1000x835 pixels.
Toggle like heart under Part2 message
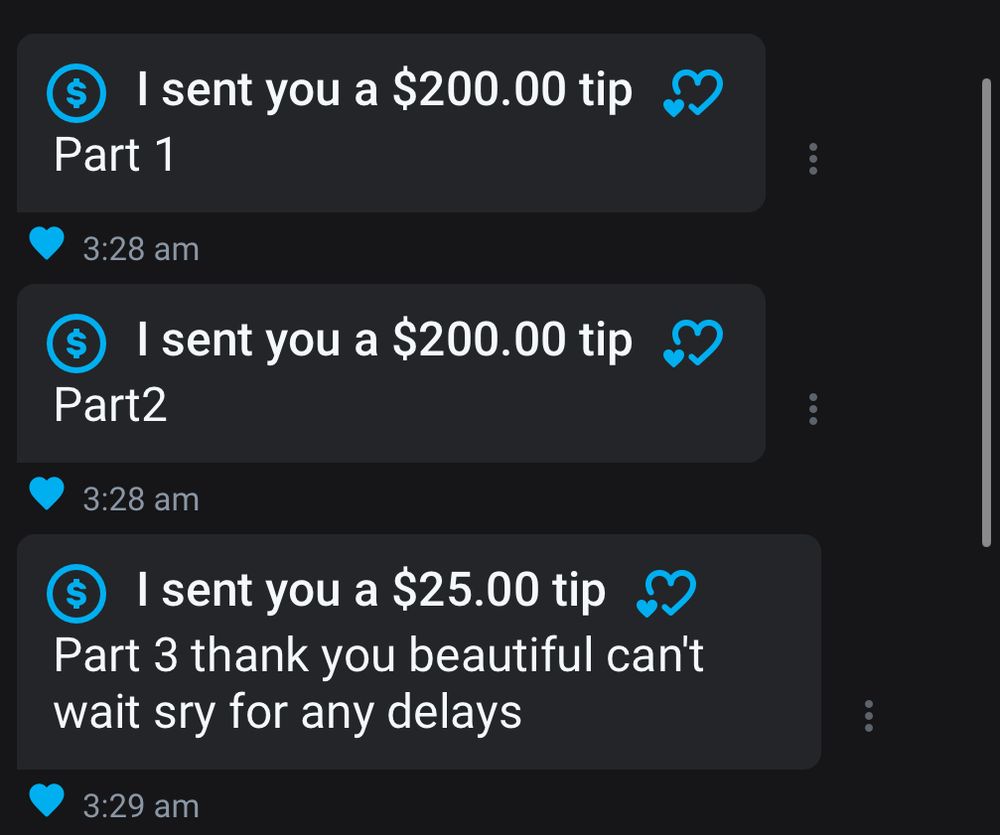coord(46,493)
